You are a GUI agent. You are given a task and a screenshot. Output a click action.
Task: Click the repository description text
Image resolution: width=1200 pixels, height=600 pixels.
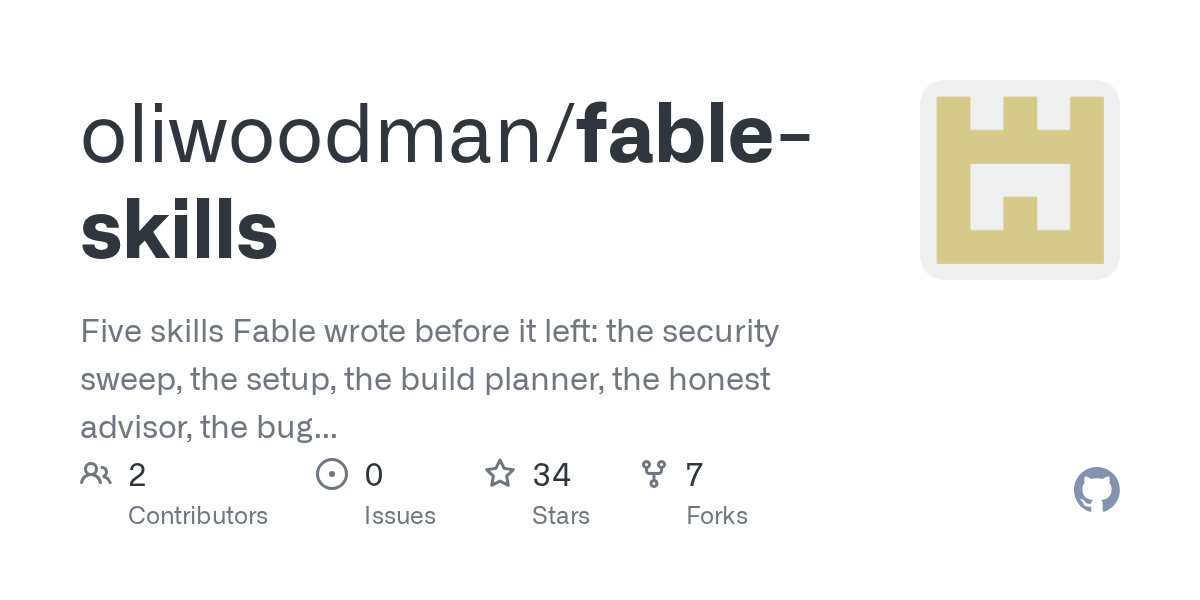click(x=430, y=379)
